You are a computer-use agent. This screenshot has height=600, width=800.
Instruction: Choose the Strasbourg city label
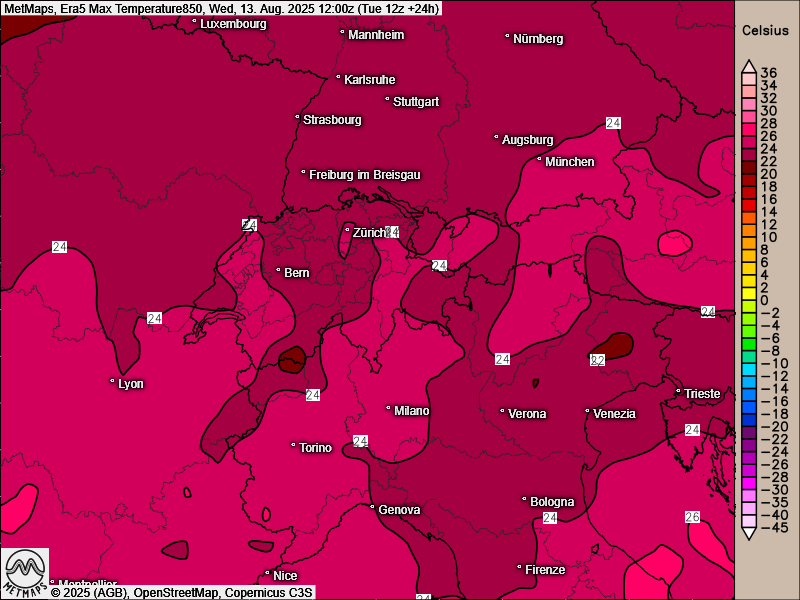click(x=332, y=120)
